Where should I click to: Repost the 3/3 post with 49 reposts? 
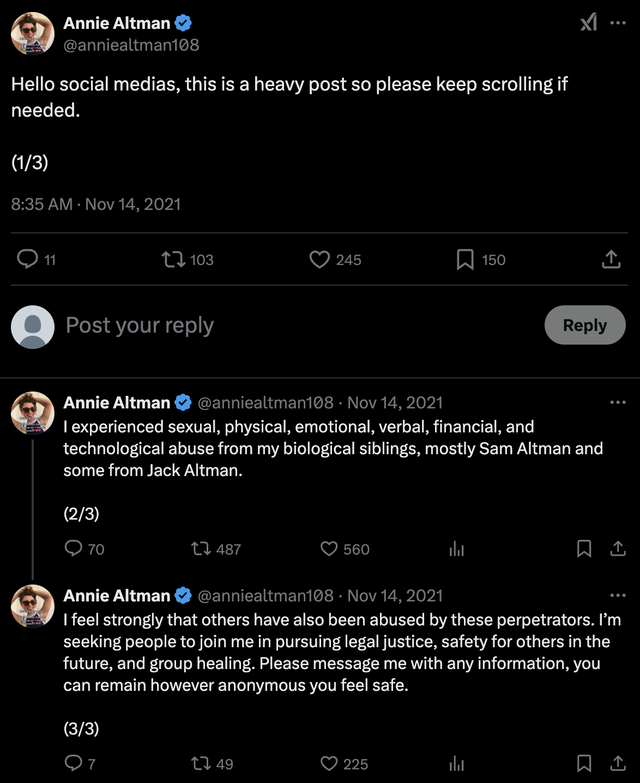(x=200, y=763)
